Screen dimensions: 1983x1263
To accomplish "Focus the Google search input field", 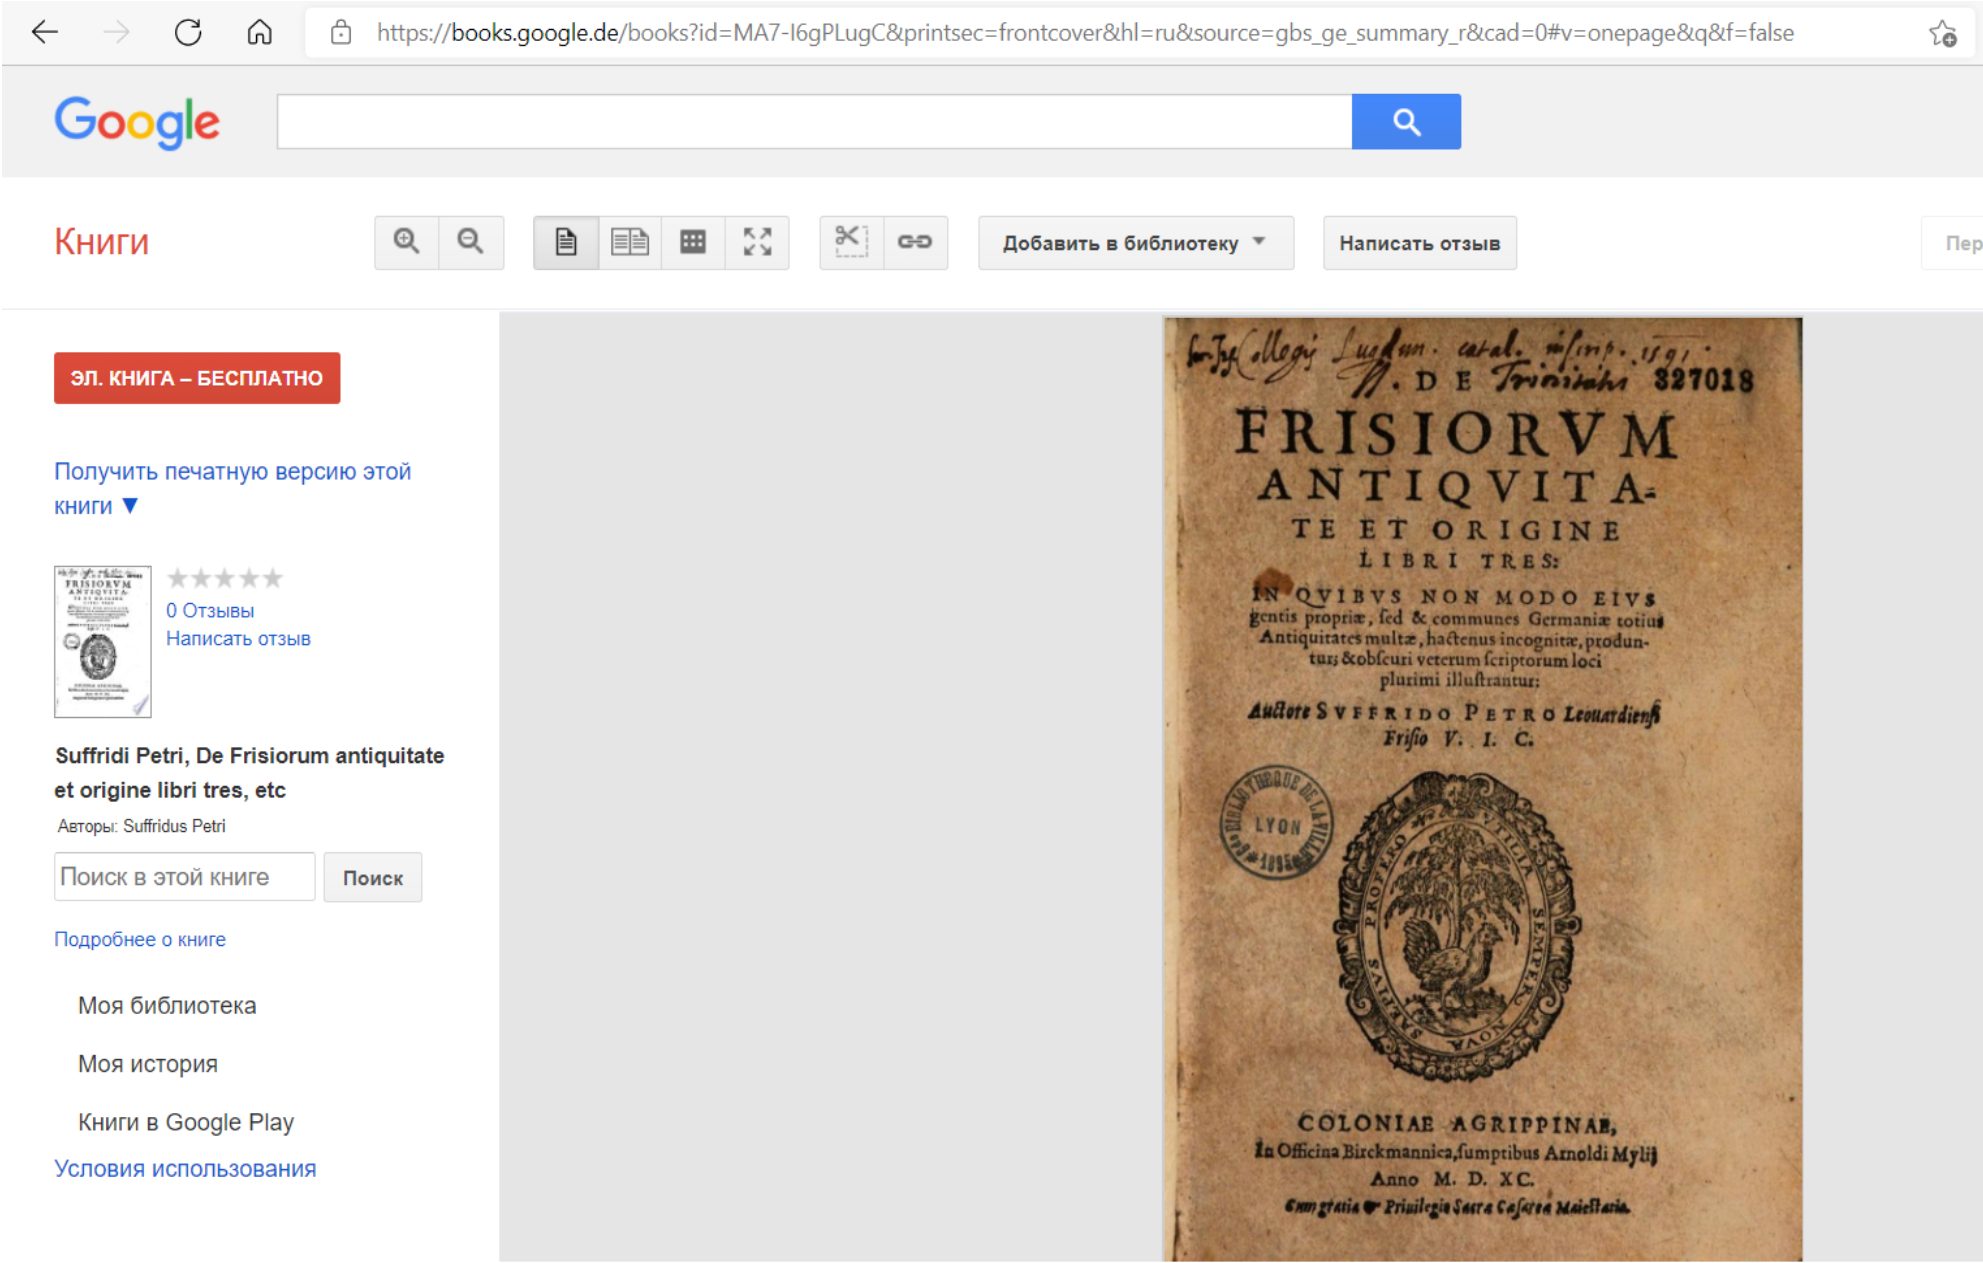I will coord(814,122).
